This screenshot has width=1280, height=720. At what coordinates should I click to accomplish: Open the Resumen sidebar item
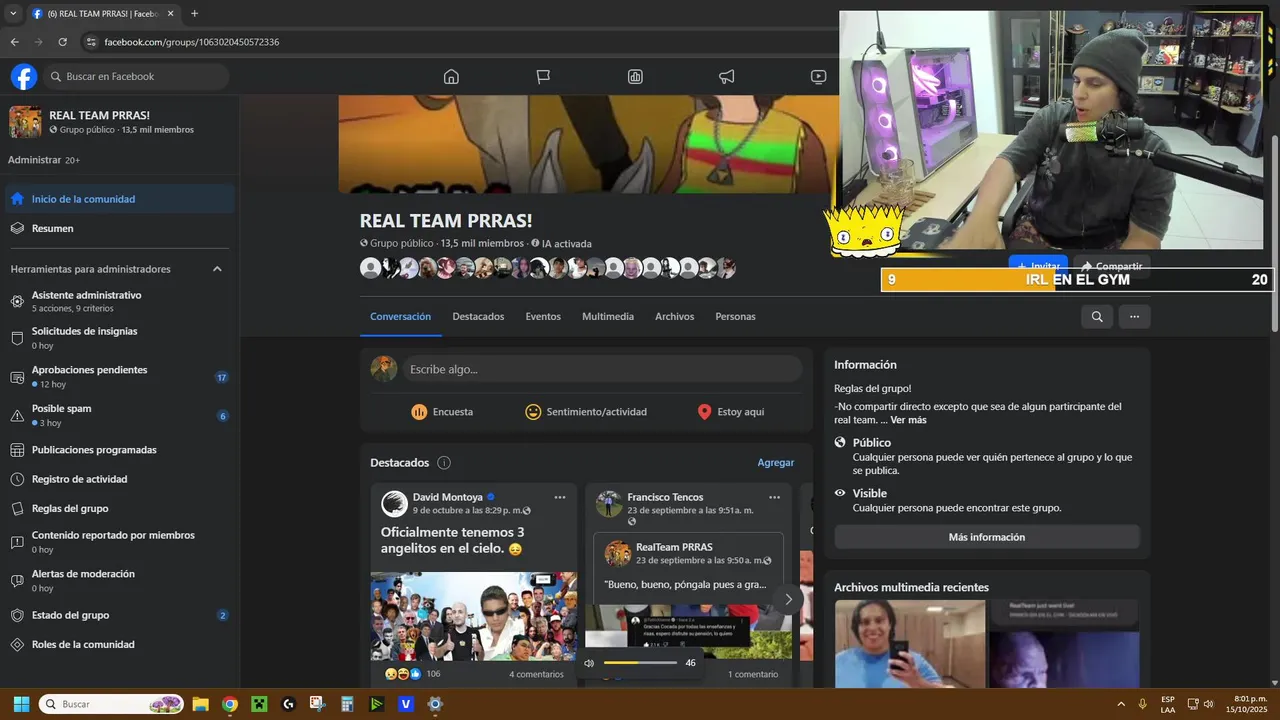(118, 228)
